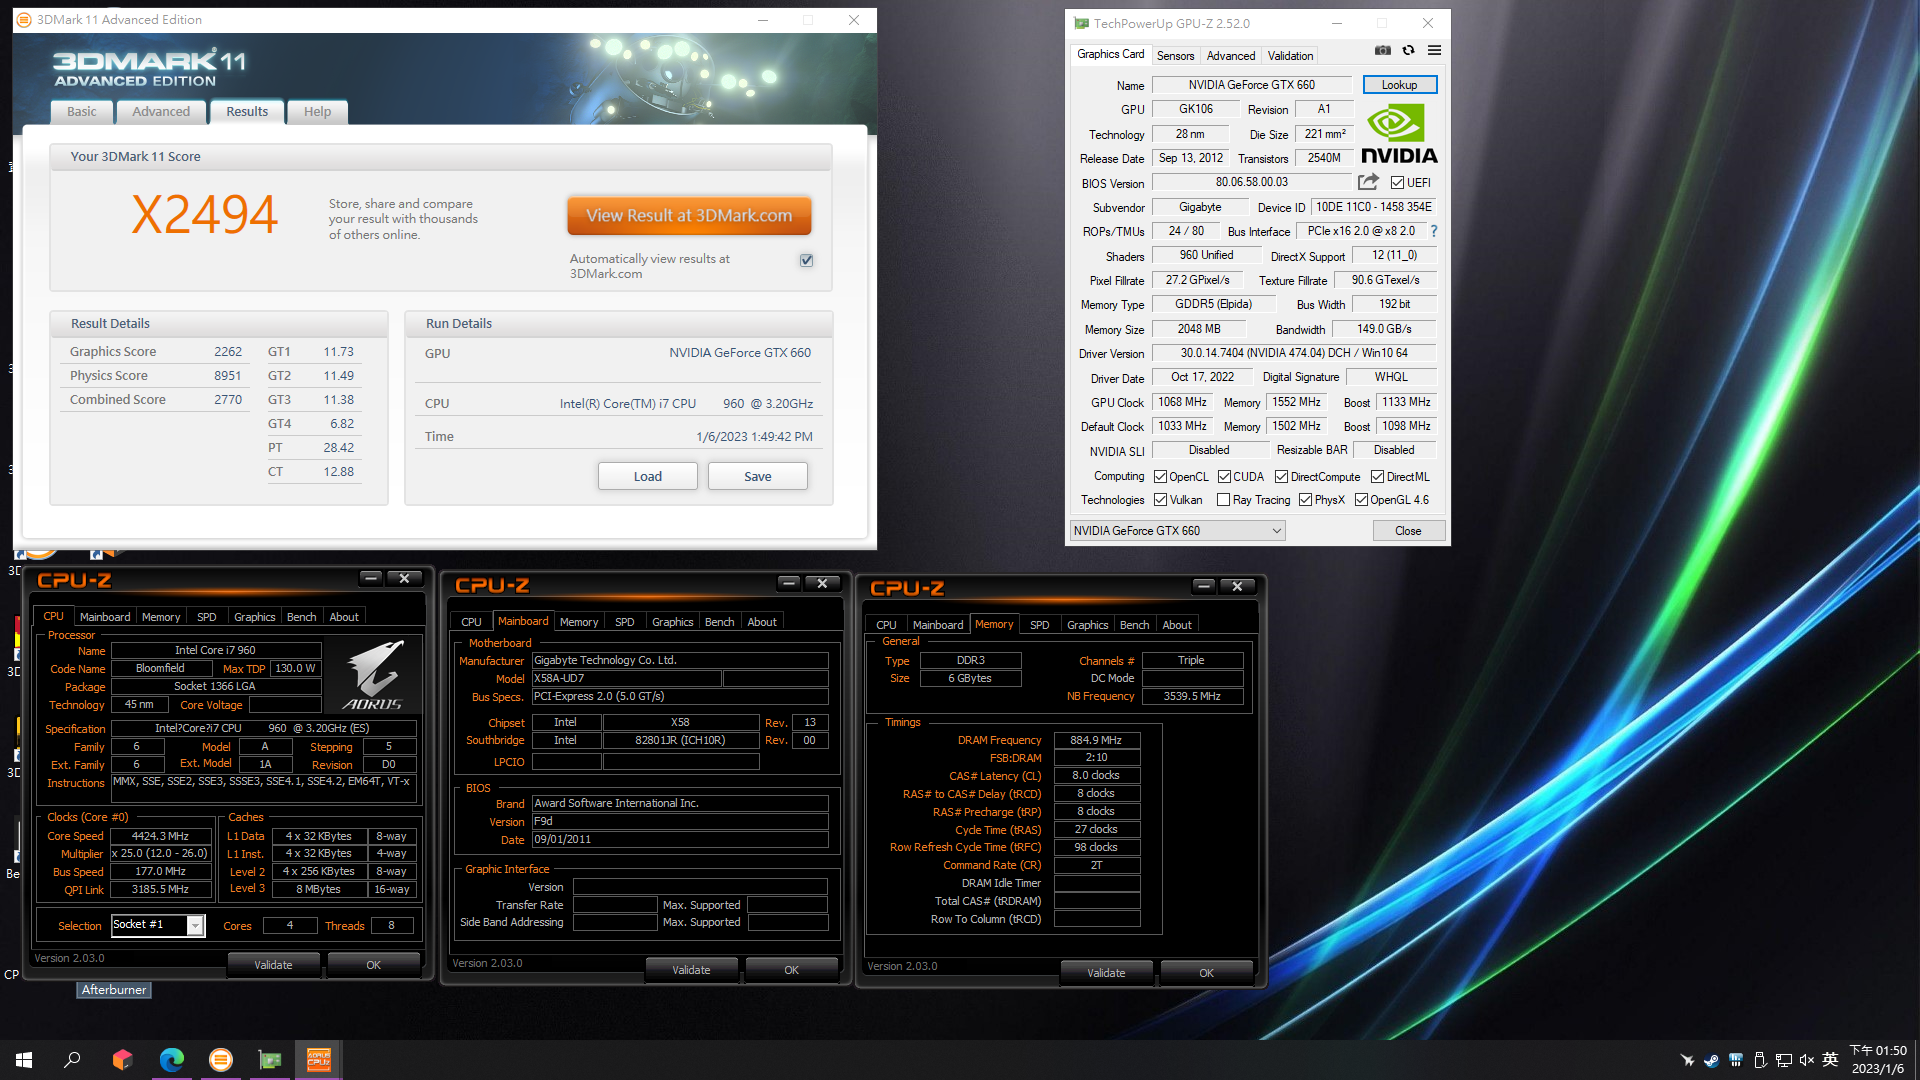Click Aorus logo in CPU-Z CPU window
The width and height of the screenshot is (1920, 1080).
coord(373,677)
